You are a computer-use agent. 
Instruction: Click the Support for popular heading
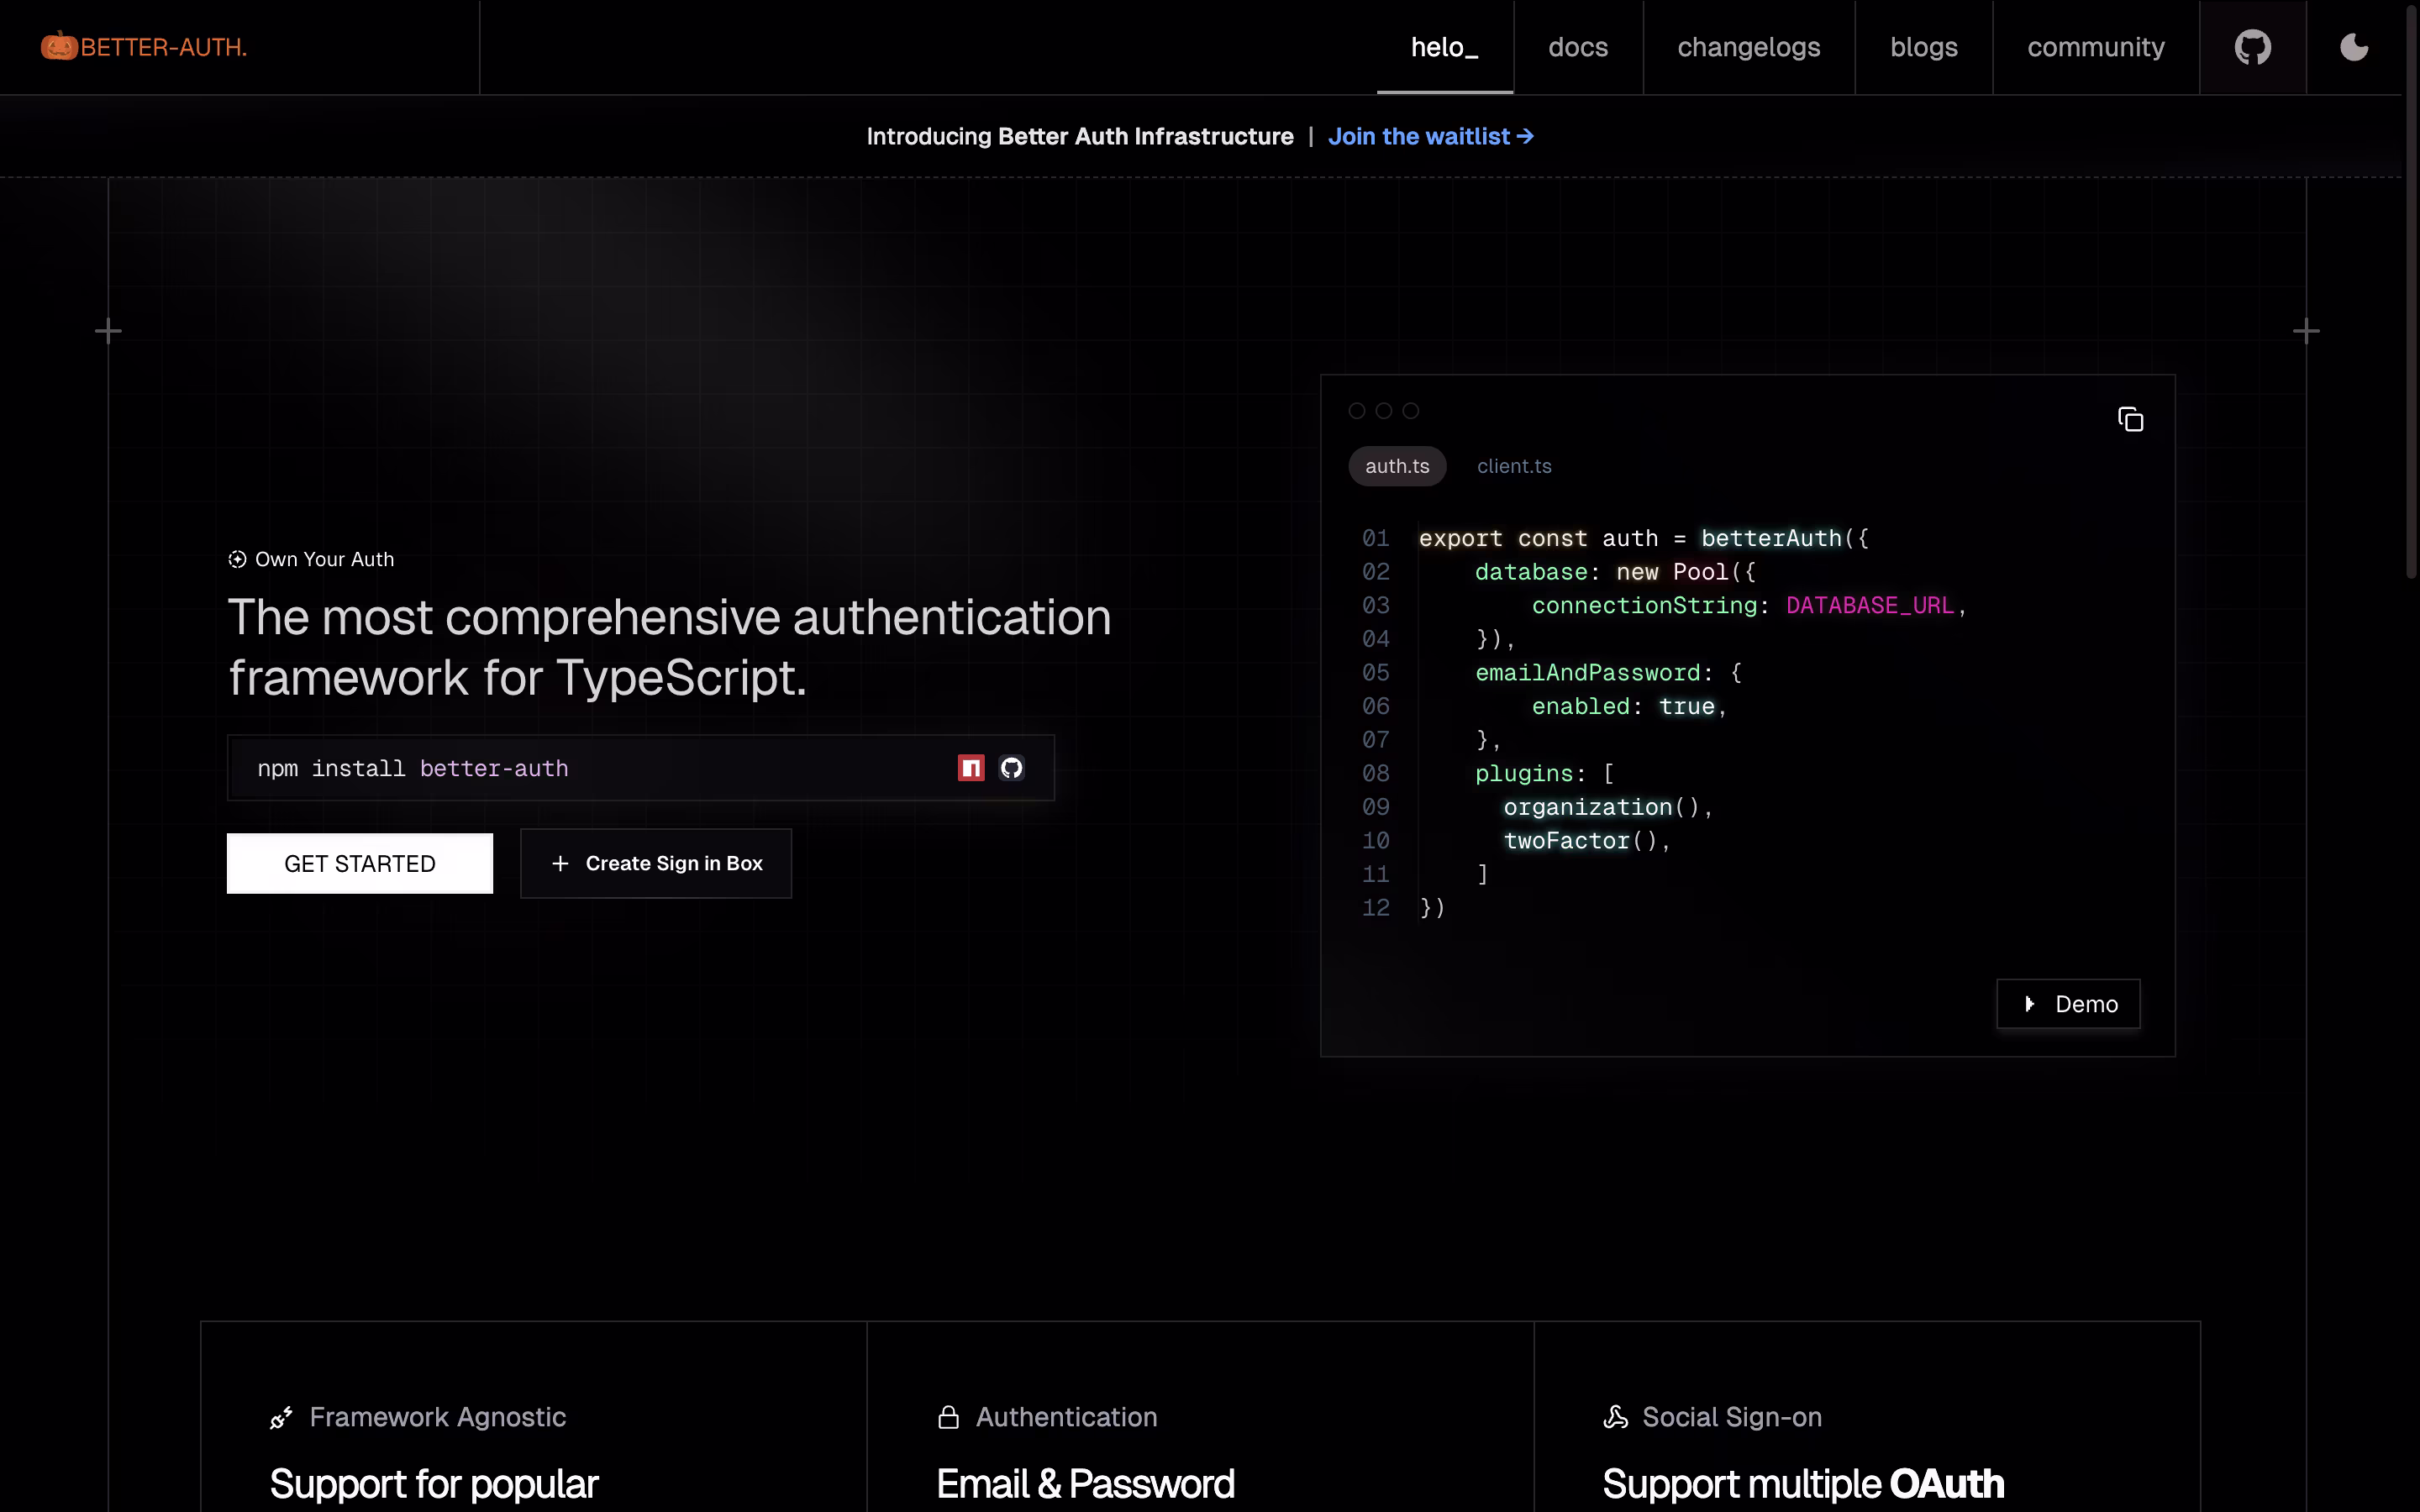click(434, 1484)
